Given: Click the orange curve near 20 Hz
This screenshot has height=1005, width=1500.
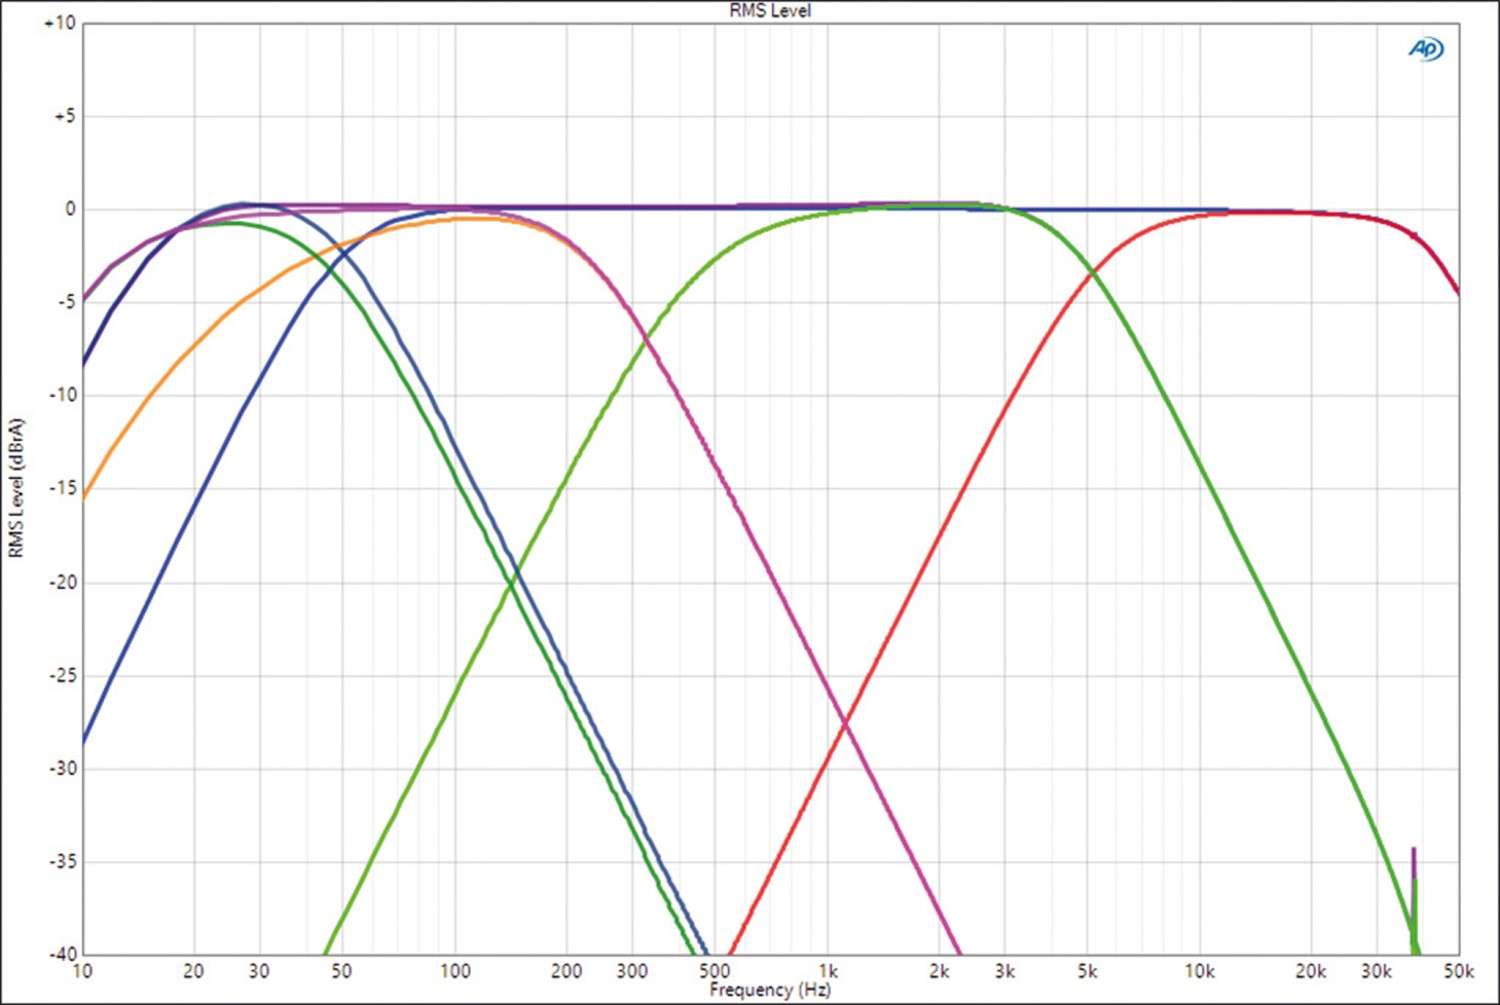Looking at the screenshot, I should [193, 346].
